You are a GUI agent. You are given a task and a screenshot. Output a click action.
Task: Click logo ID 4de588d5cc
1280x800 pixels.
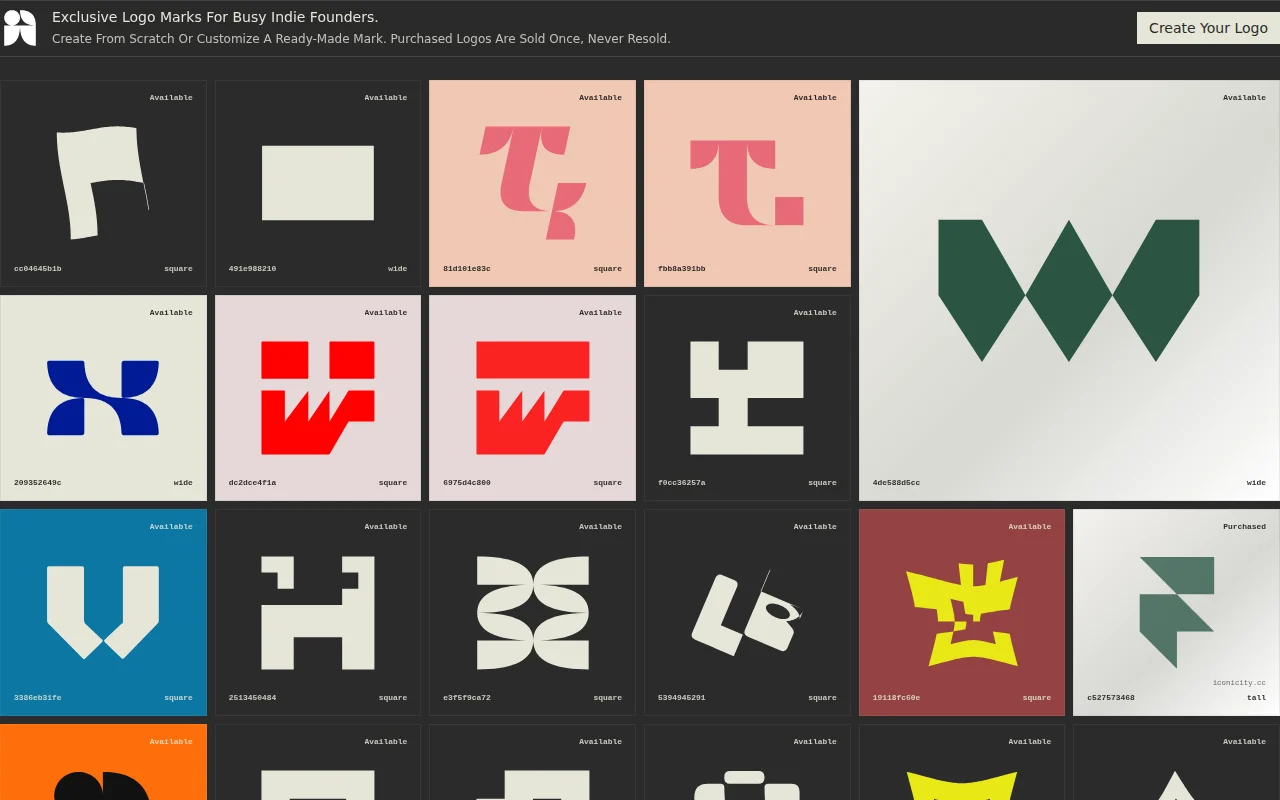pos(896,483)
